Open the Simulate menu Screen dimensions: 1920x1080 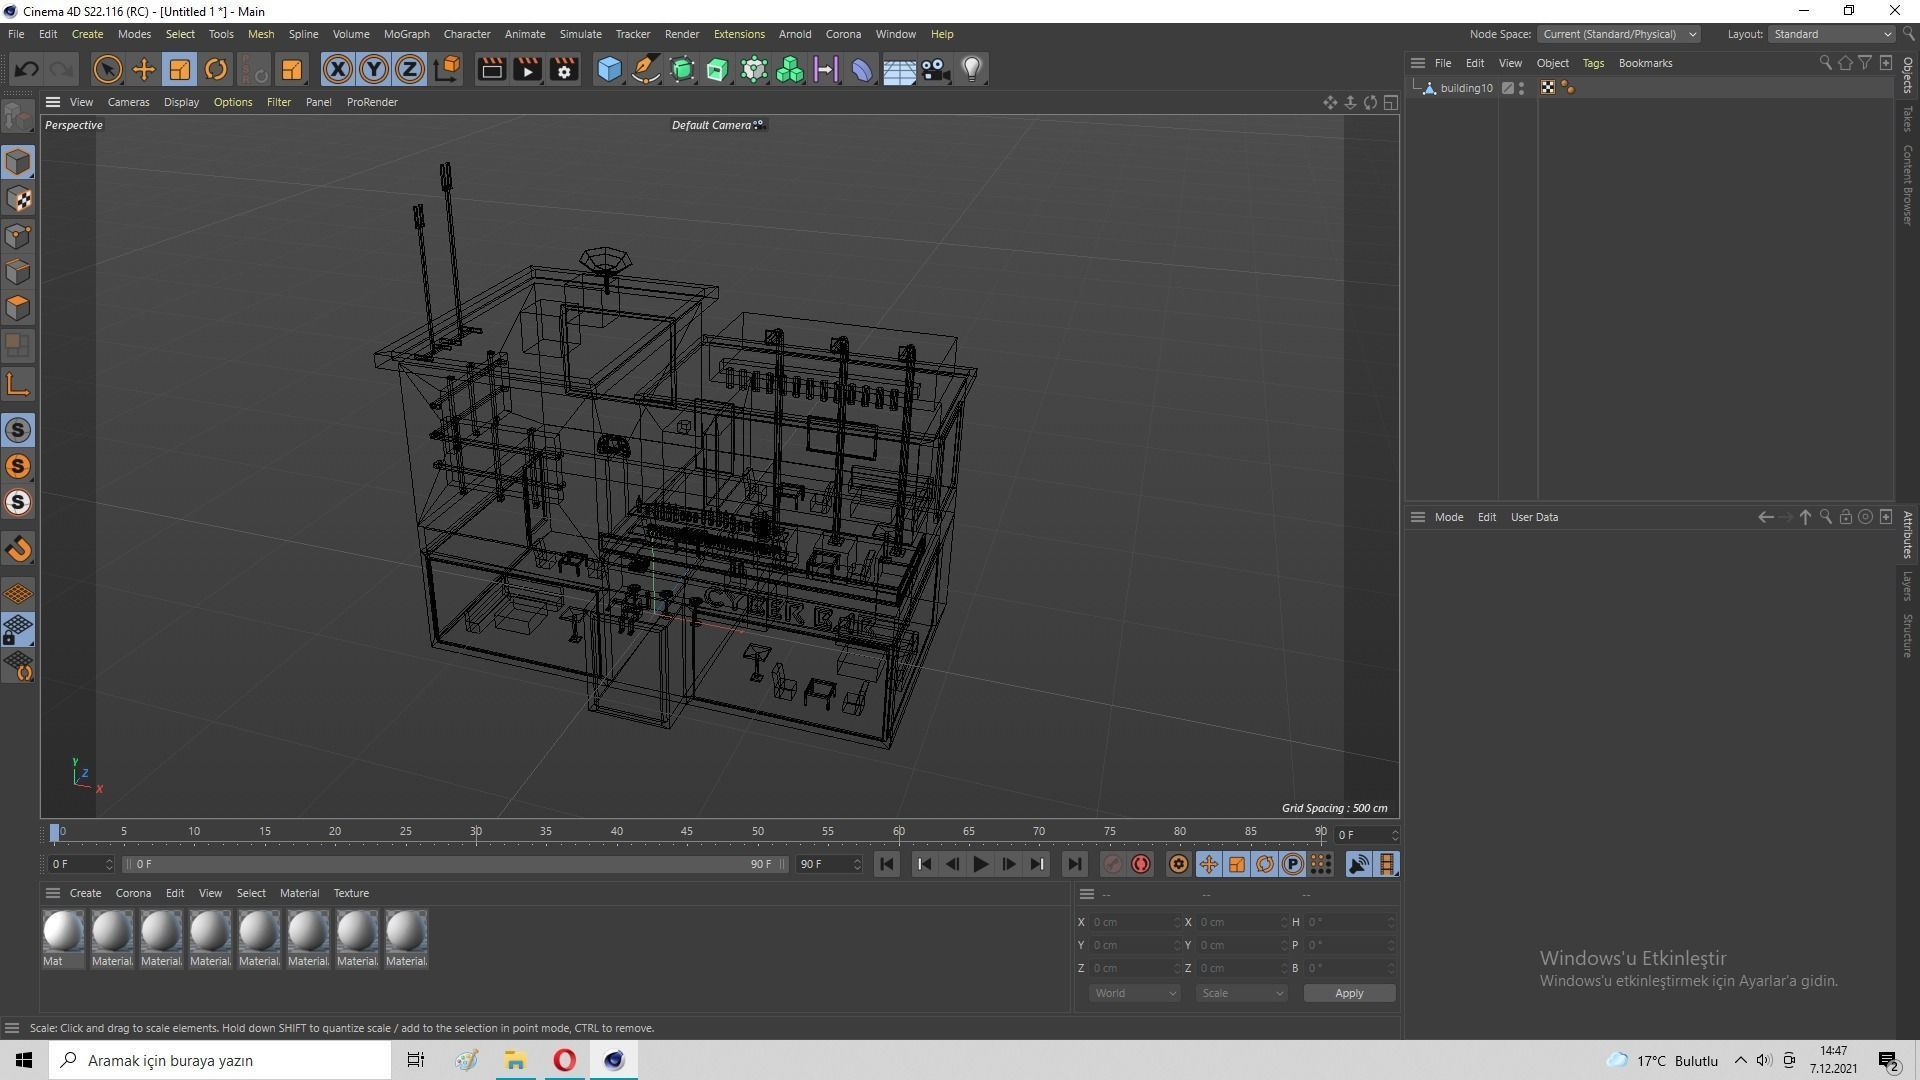[580, 34]
